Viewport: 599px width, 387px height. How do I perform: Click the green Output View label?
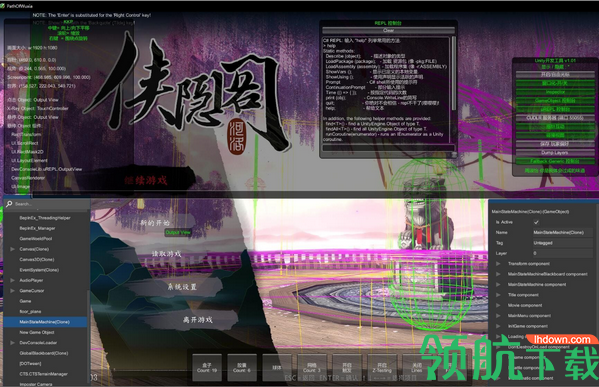tap(178, 232)
